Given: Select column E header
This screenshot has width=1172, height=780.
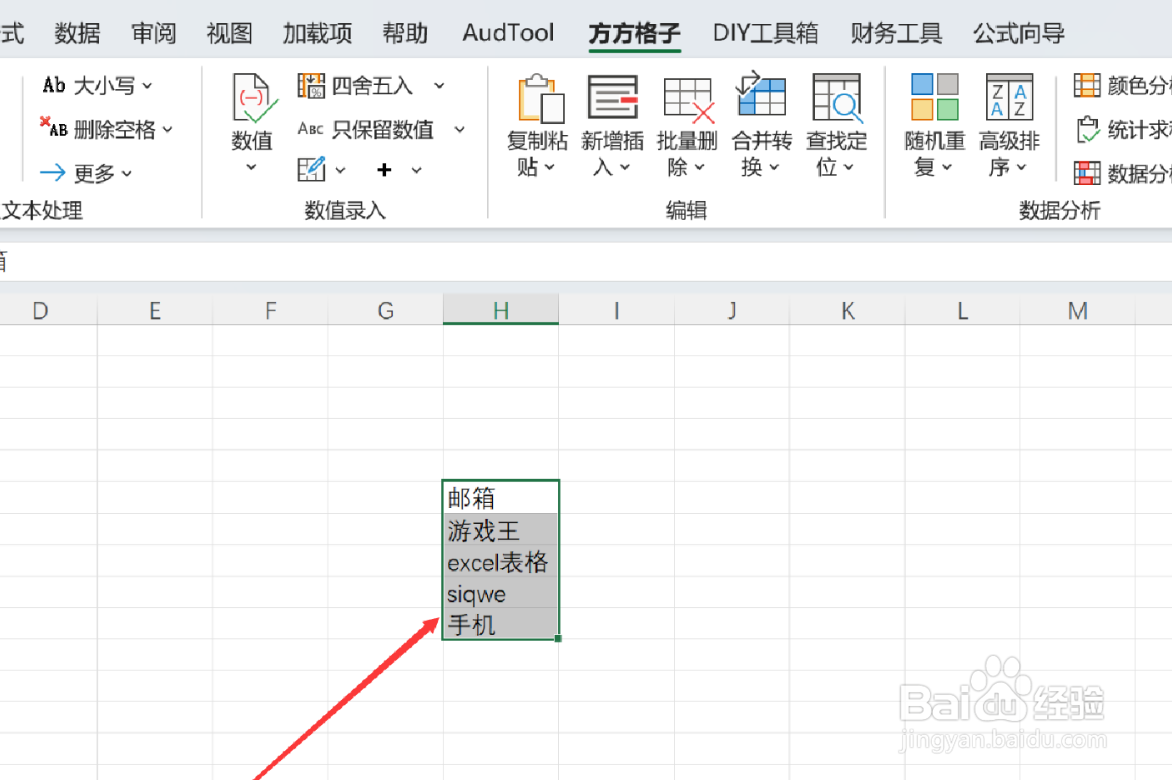Looking at the screenshot, I should (155, 309).
